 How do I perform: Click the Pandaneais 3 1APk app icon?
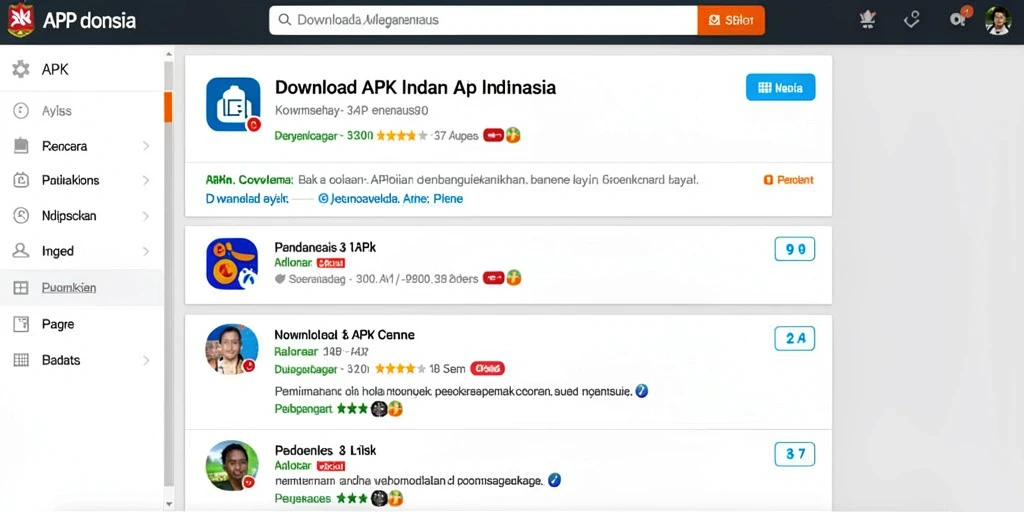coord(232,263)
